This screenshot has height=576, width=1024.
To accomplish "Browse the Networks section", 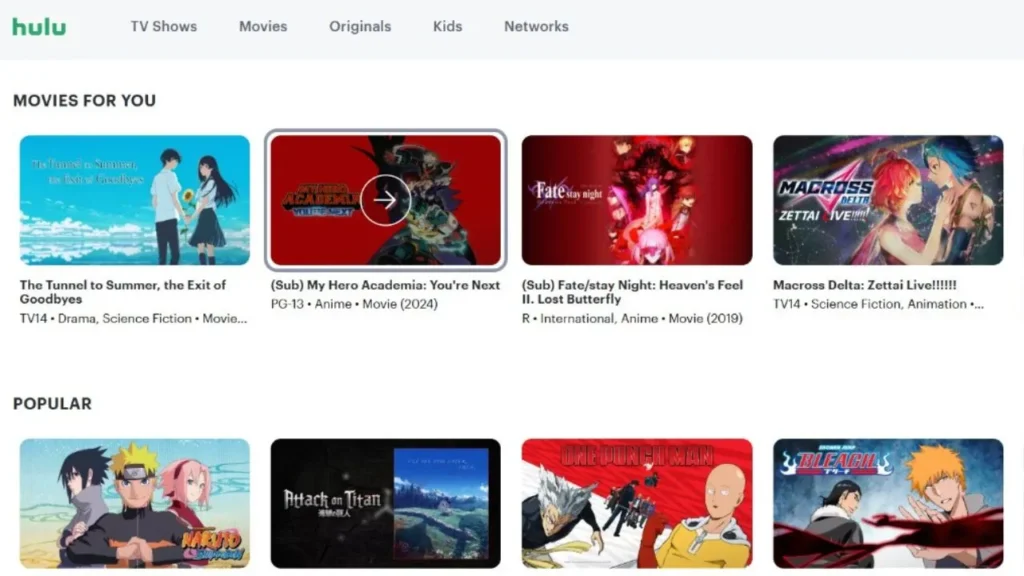I will 536,27.
